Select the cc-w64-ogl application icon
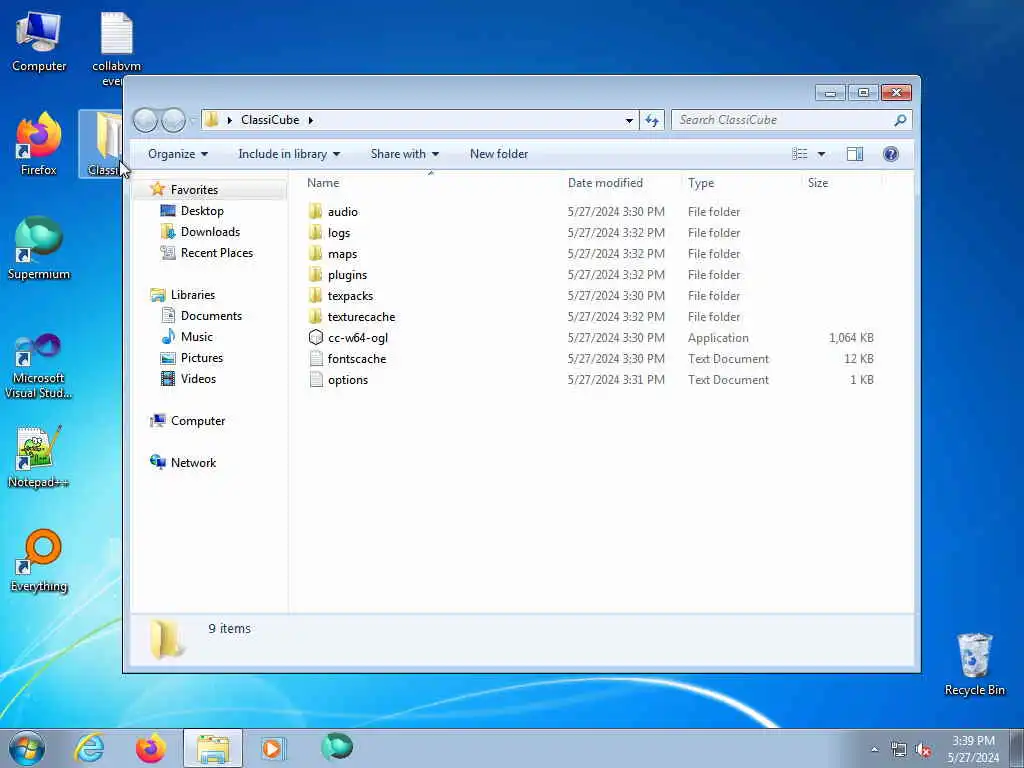This screenshot has height=768, width=1024. (x=315, y=337)
